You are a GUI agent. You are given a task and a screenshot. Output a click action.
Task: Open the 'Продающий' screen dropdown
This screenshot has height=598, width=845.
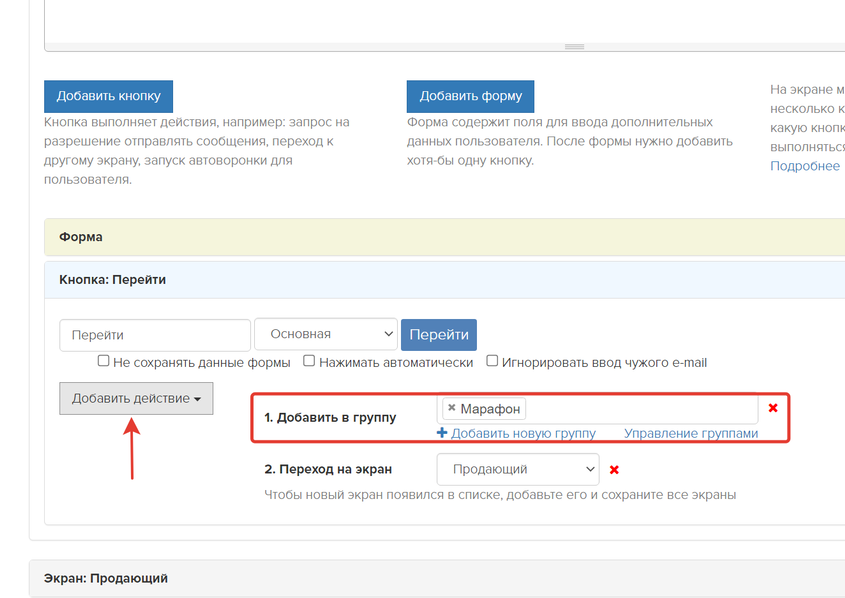(516, 469)
